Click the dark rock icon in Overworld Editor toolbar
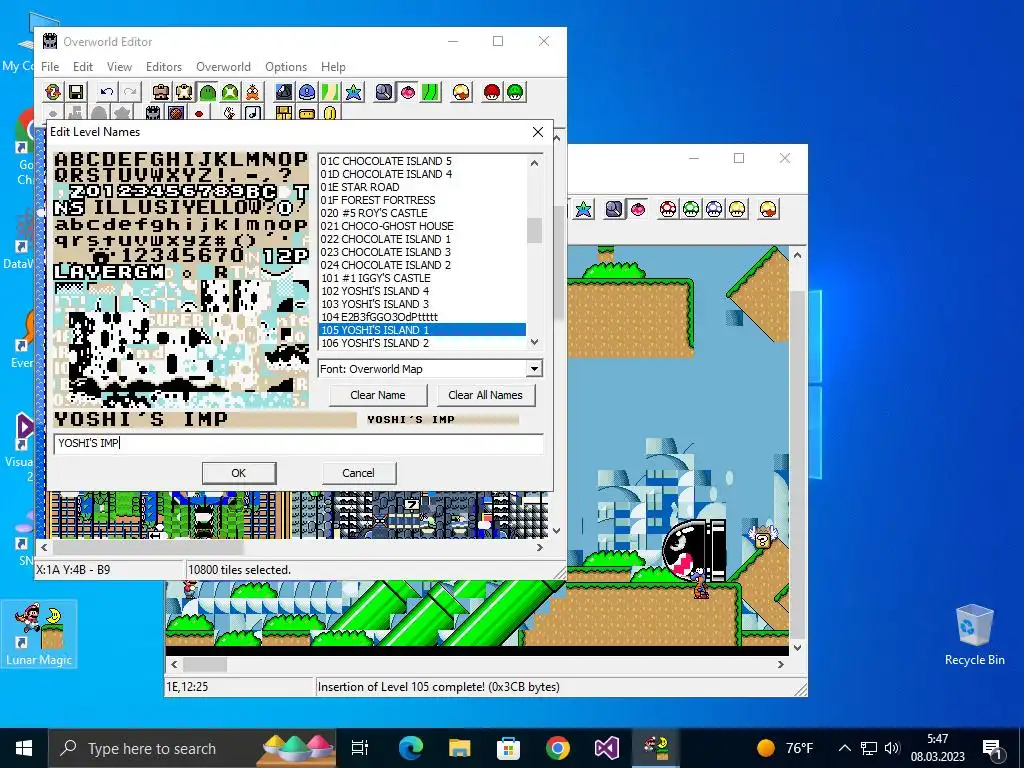 coord(283,92)
